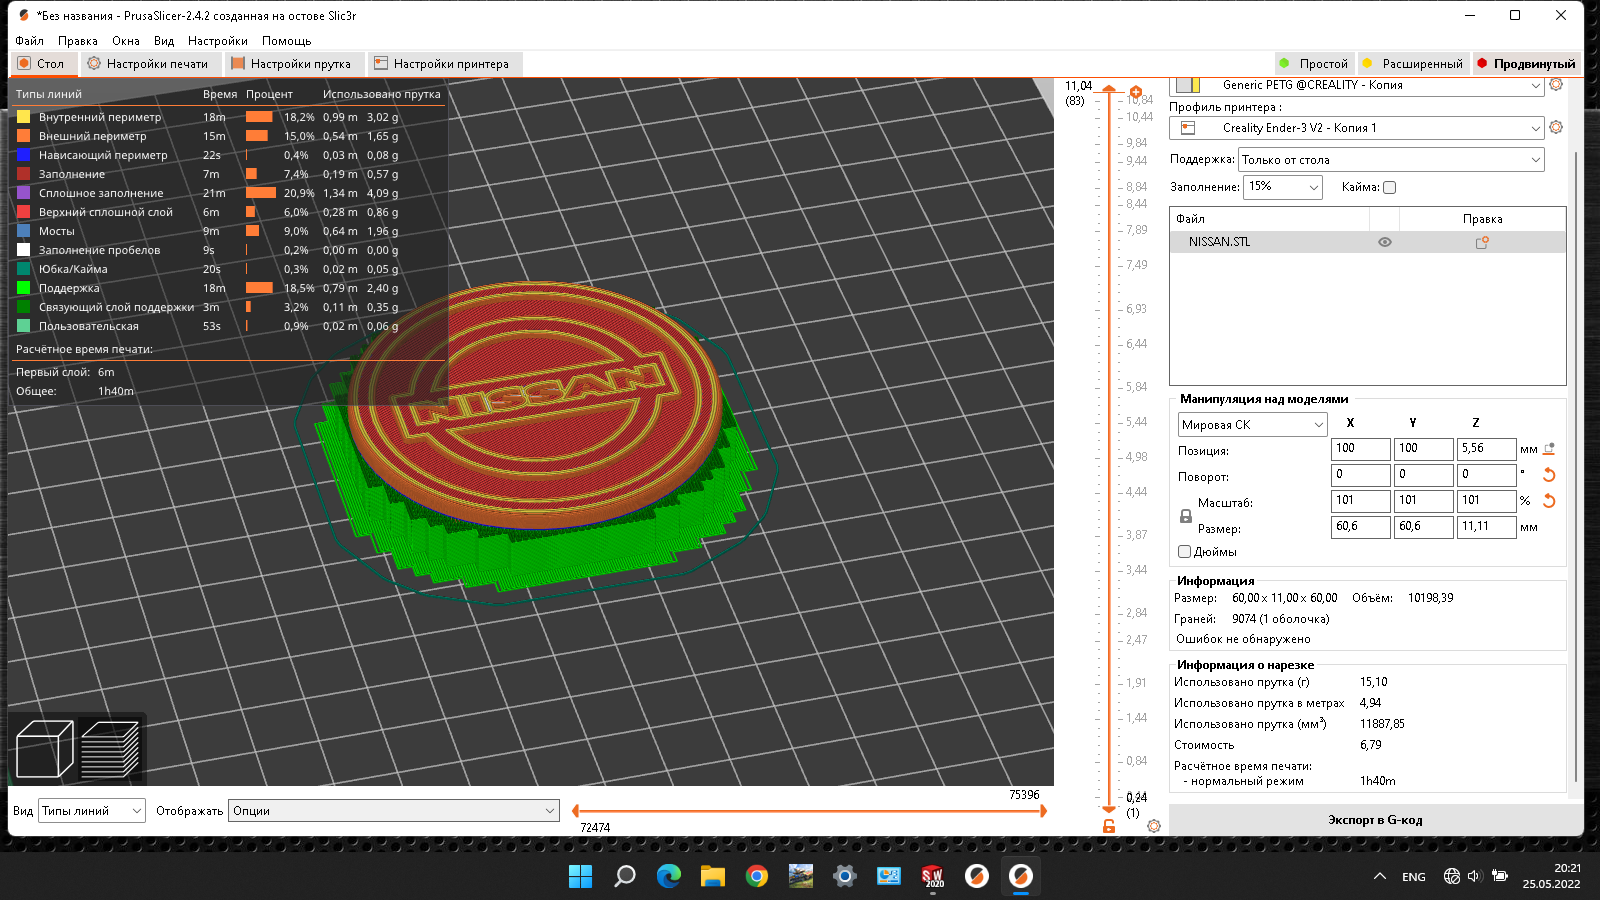Click the orange lock under the vertical slider
Image resolution: width=1600 pixels, height=900 pixels.
click(1109, 826)
